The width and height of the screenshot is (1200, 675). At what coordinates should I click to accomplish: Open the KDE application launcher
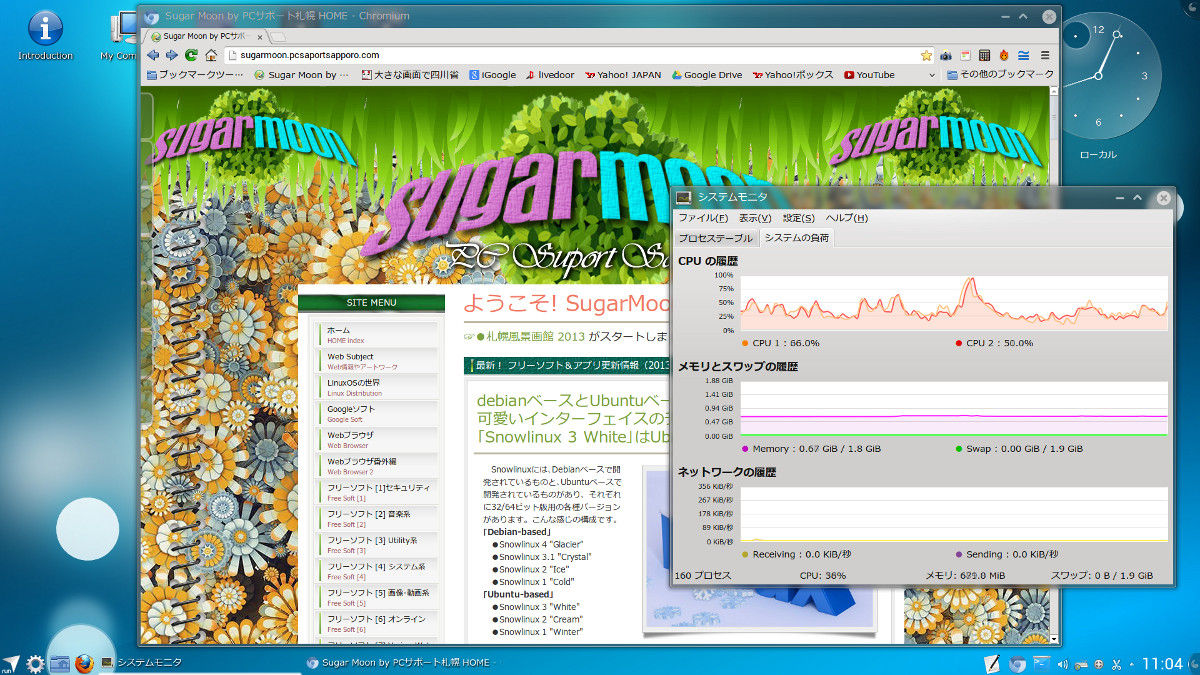pyautogui.click(x=10, y=662)
